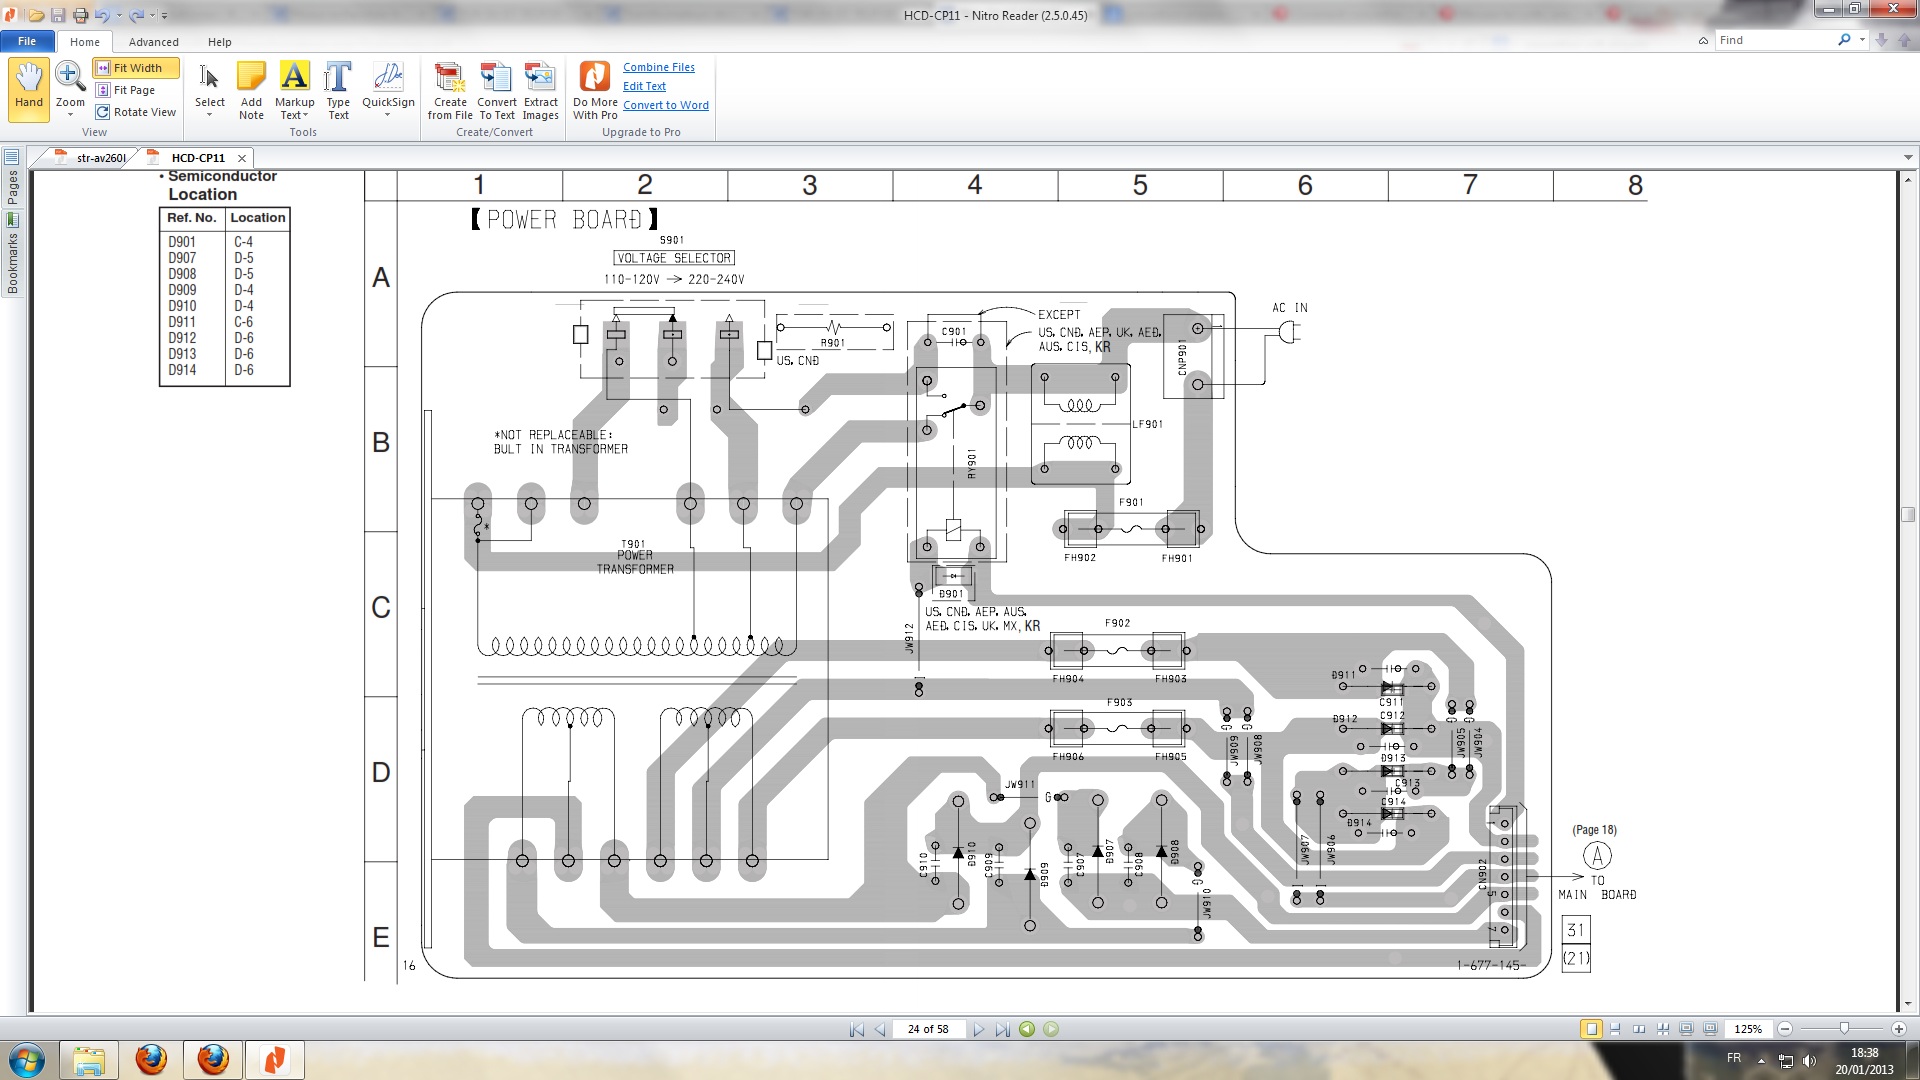Click the Add Note tool
The image size is (1920, 1080).
tap(251, 88)
